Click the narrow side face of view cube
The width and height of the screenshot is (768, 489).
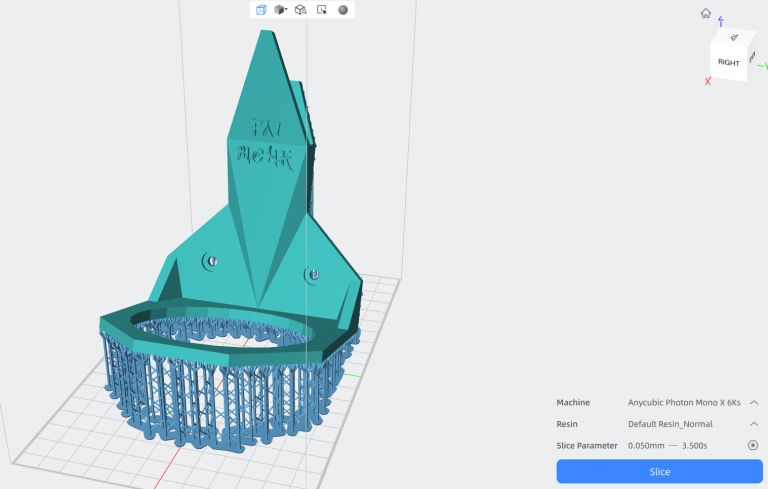pyautogui.click(x=750, y=56)
